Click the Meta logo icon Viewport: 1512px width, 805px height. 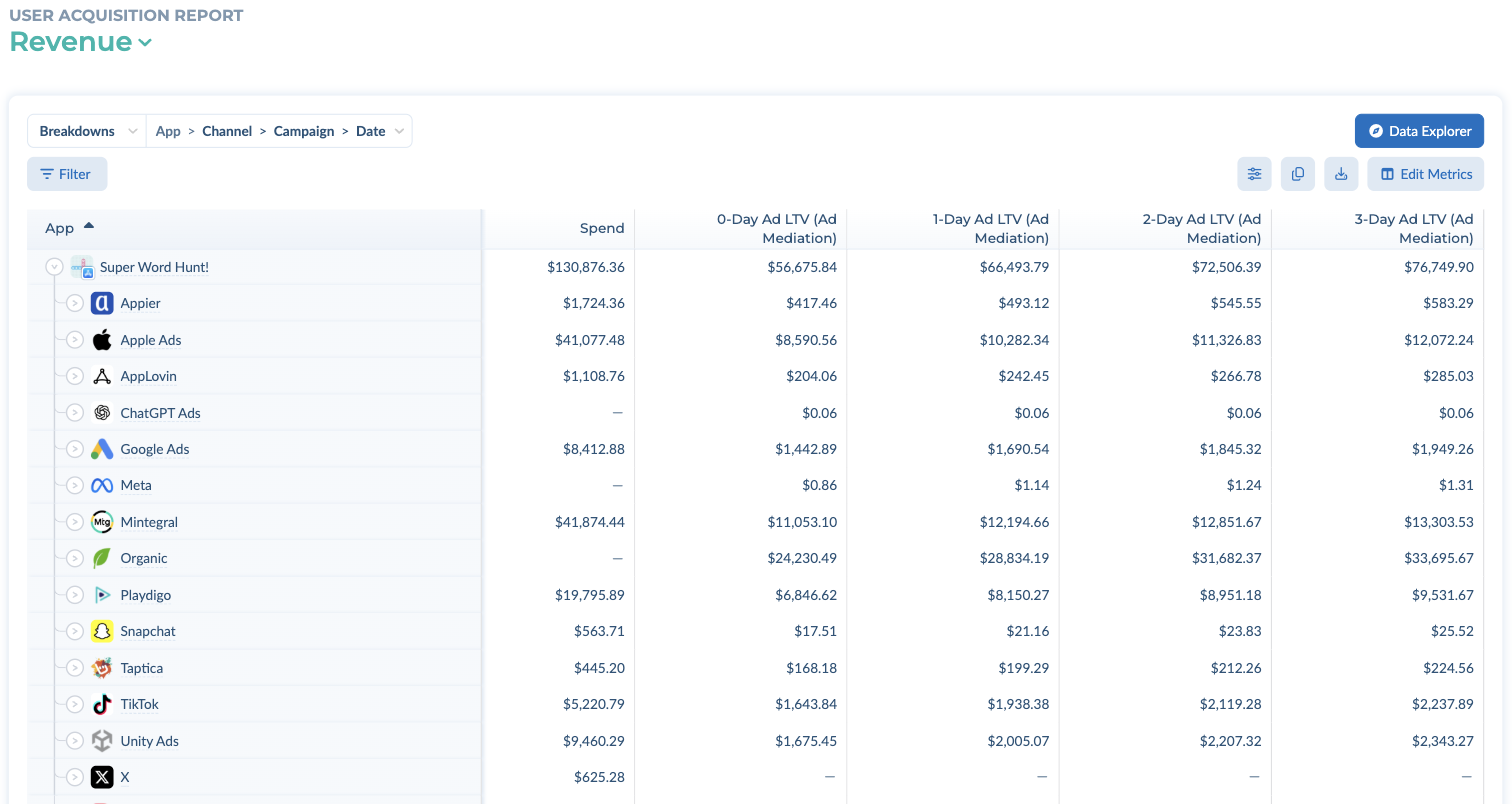click(102, 485)
